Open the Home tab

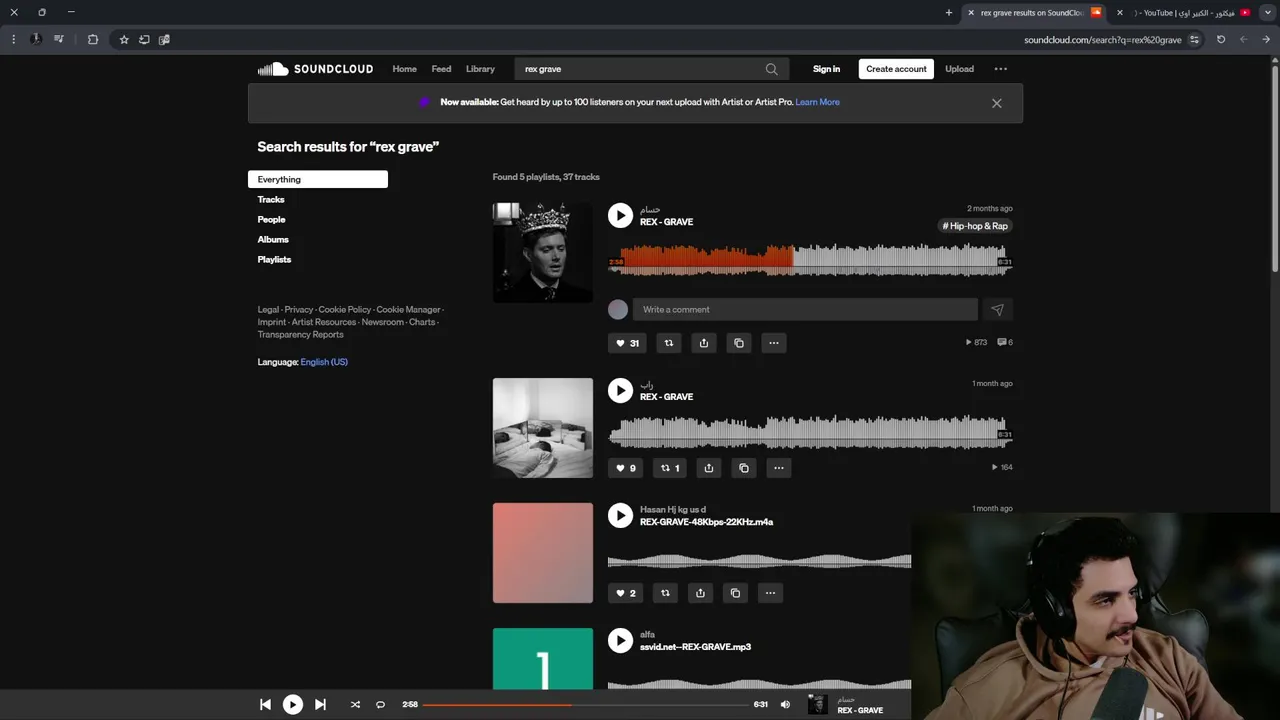pyautogui.click(x=404, y=69)
